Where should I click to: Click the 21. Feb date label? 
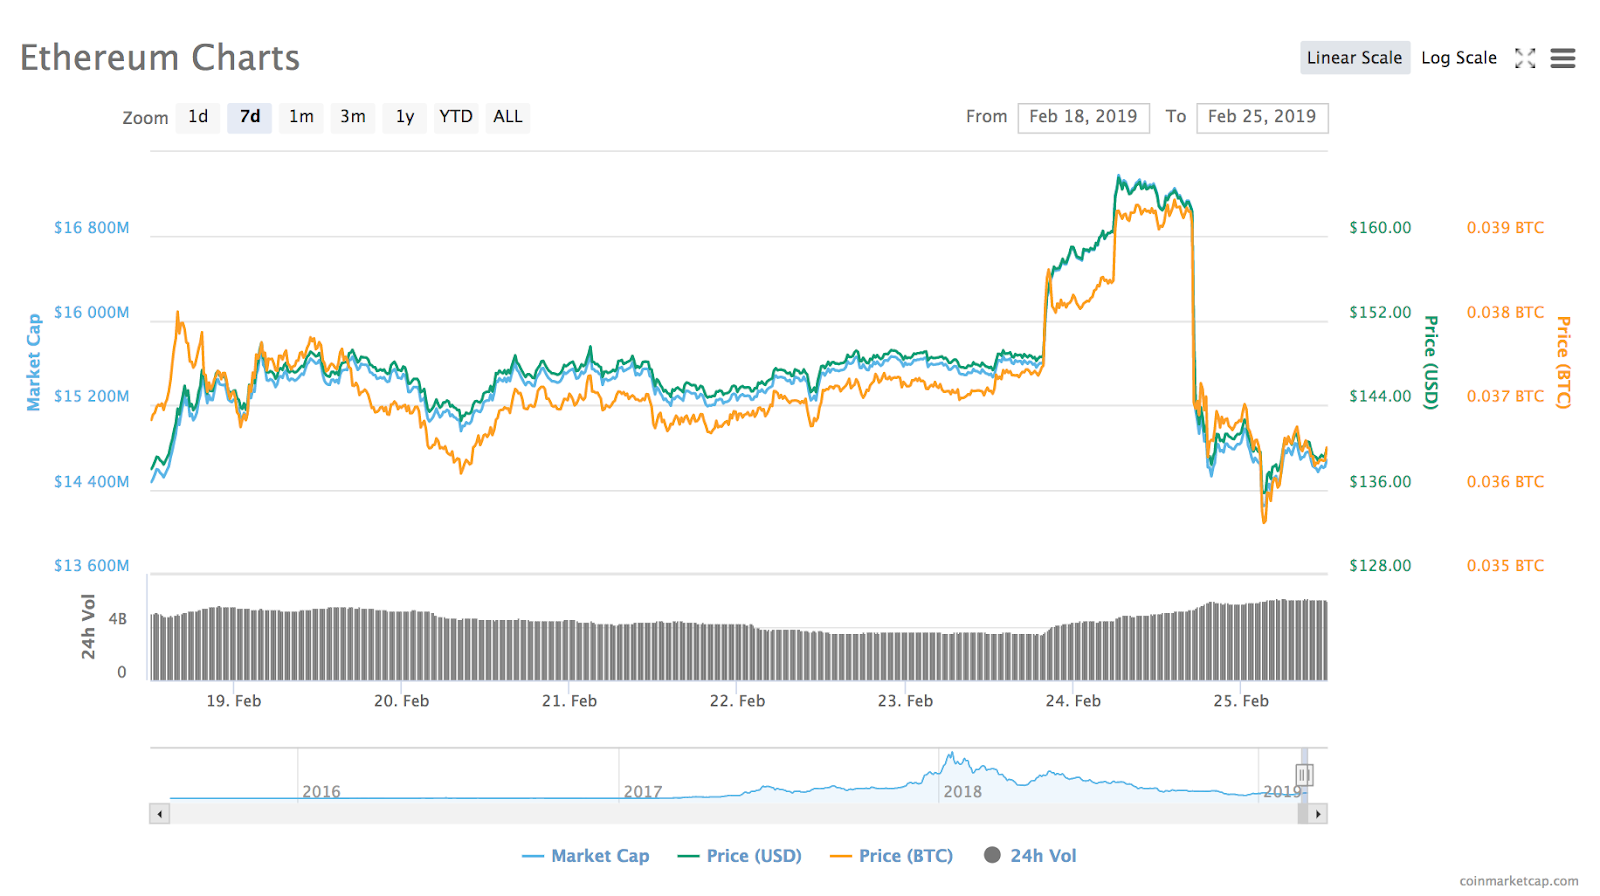click(569, 701)
